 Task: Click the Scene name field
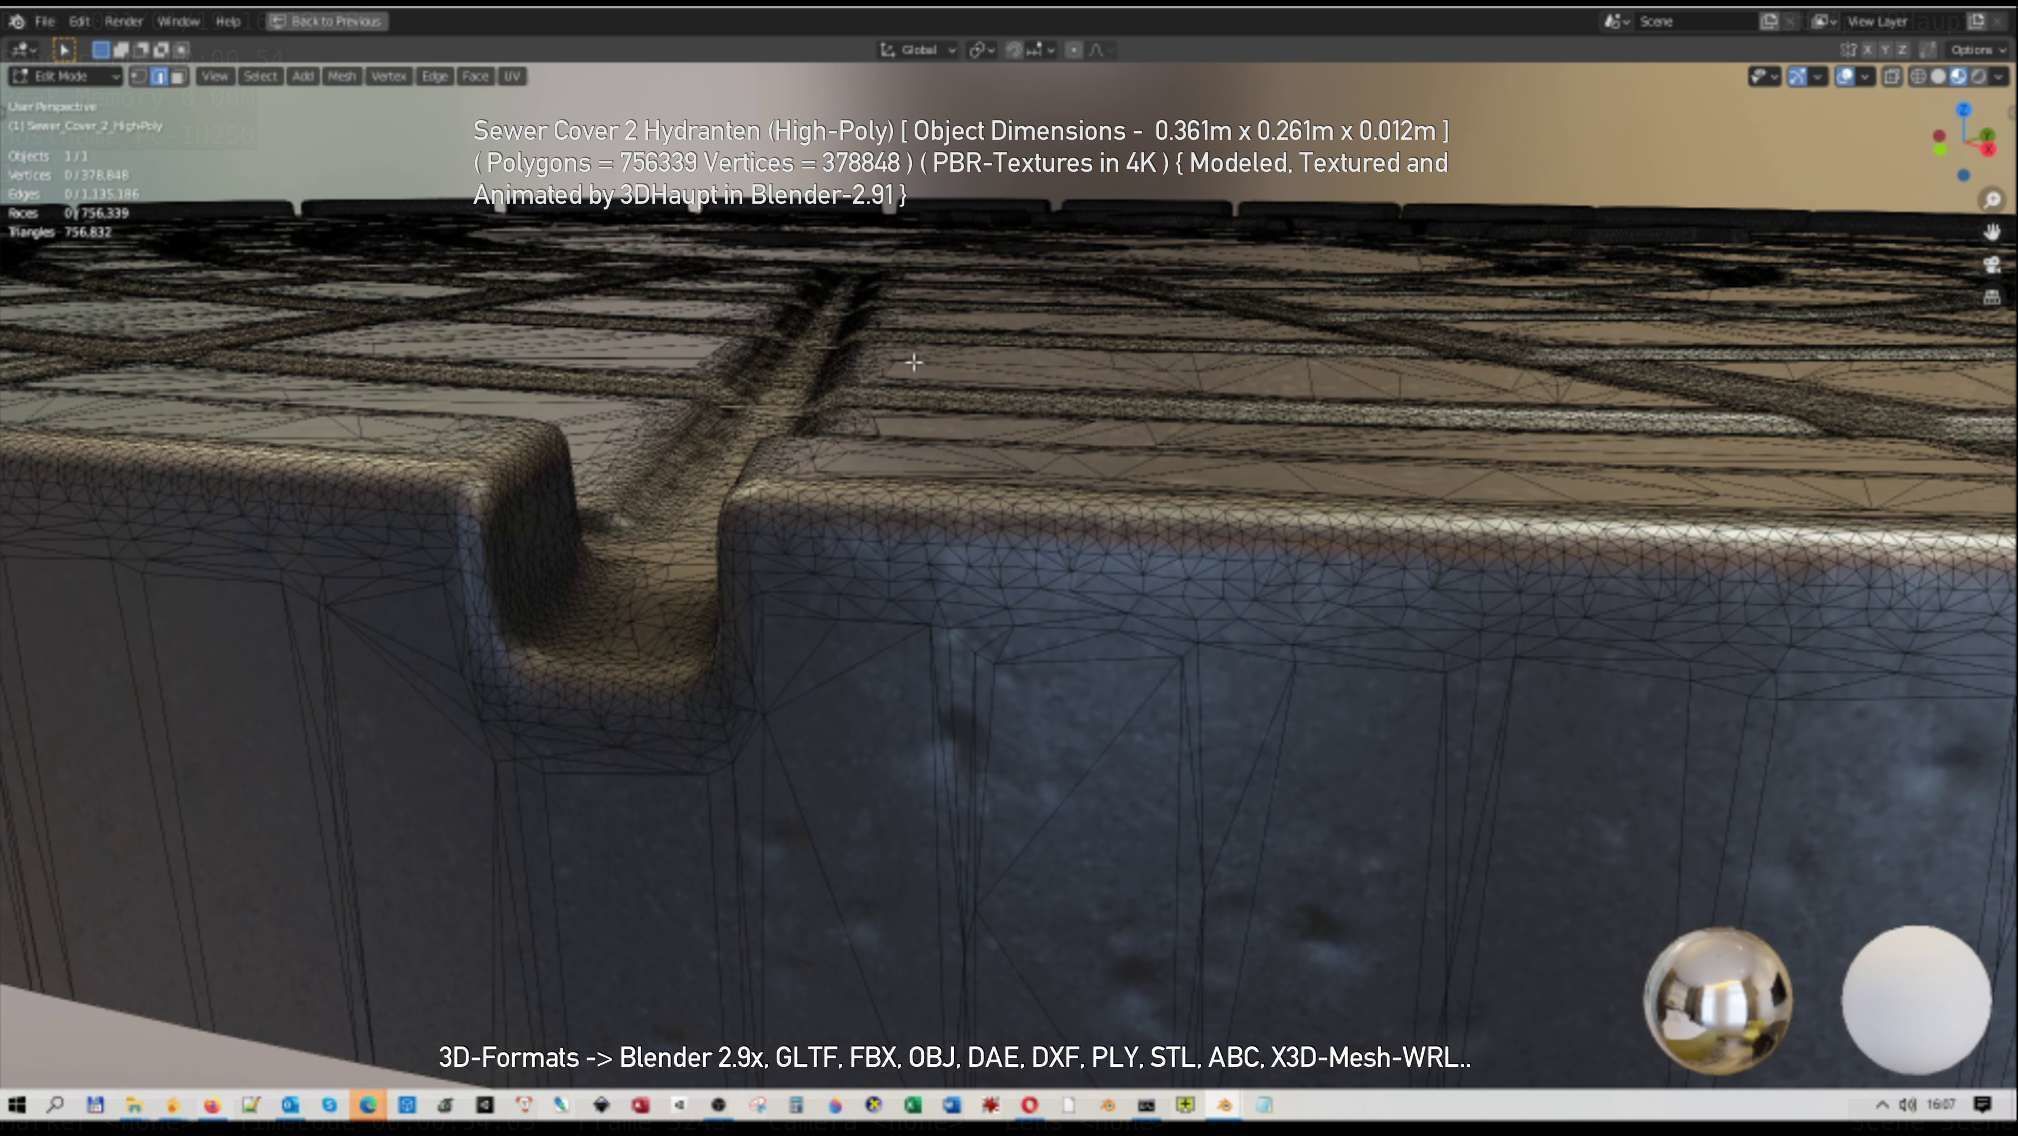tap(1693, 21)
